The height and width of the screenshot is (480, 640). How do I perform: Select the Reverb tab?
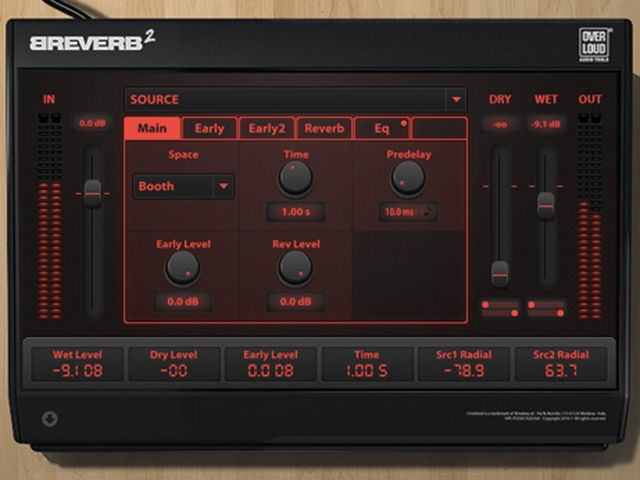324,128
